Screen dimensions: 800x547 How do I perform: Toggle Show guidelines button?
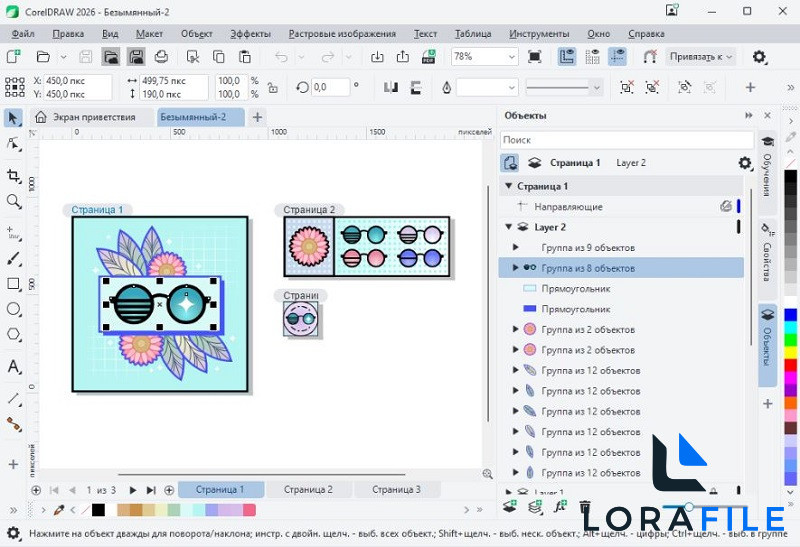(617, 56)
